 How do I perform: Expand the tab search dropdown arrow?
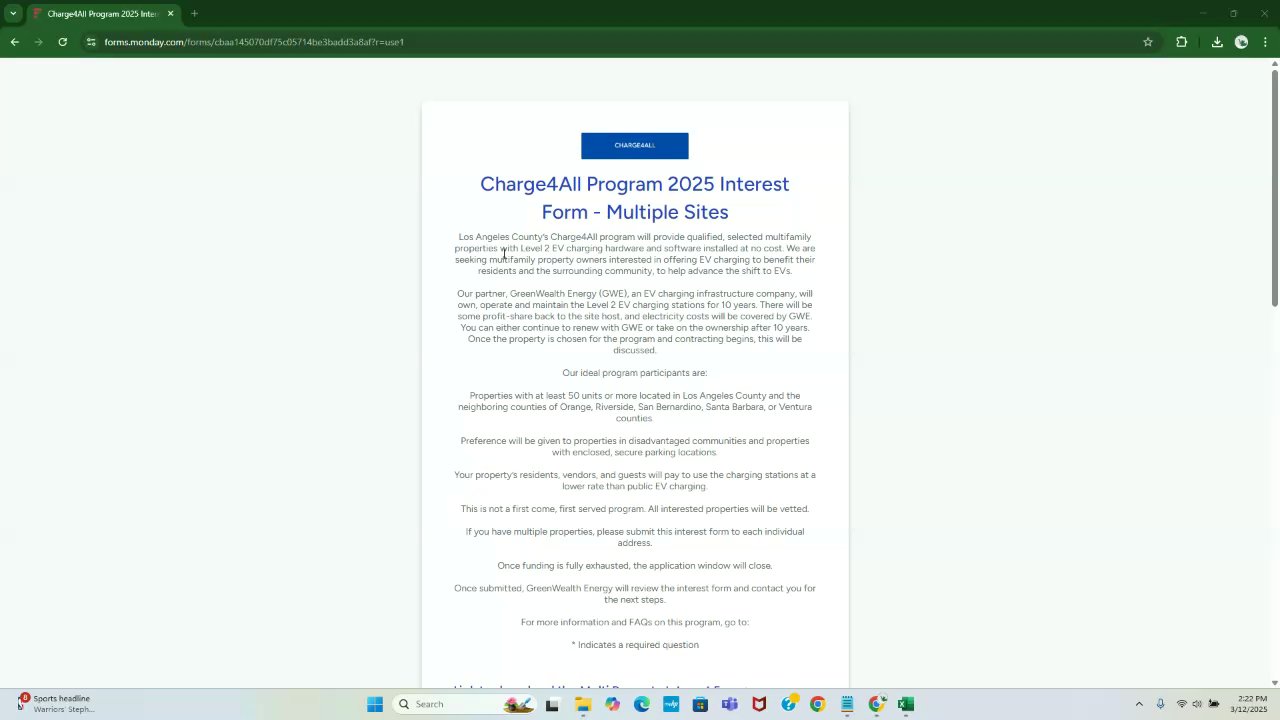click(x=13, y=14)
